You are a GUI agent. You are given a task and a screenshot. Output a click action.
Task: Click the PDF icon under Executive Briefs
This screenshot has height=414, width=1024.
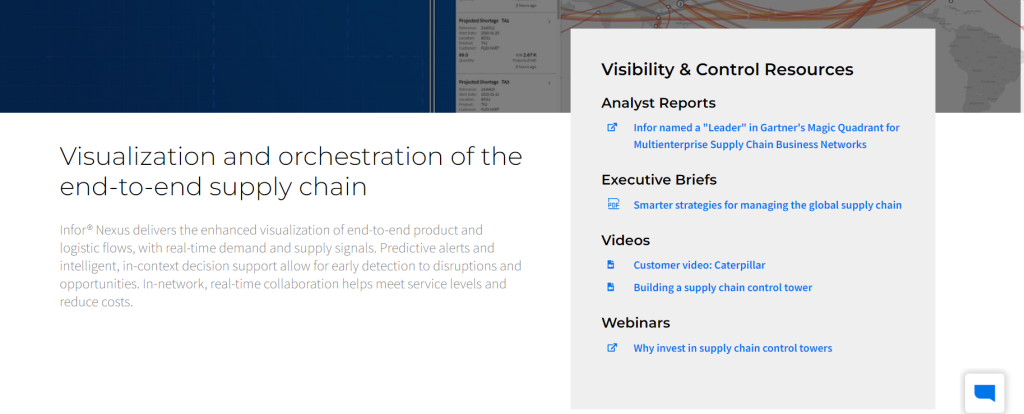613,204
